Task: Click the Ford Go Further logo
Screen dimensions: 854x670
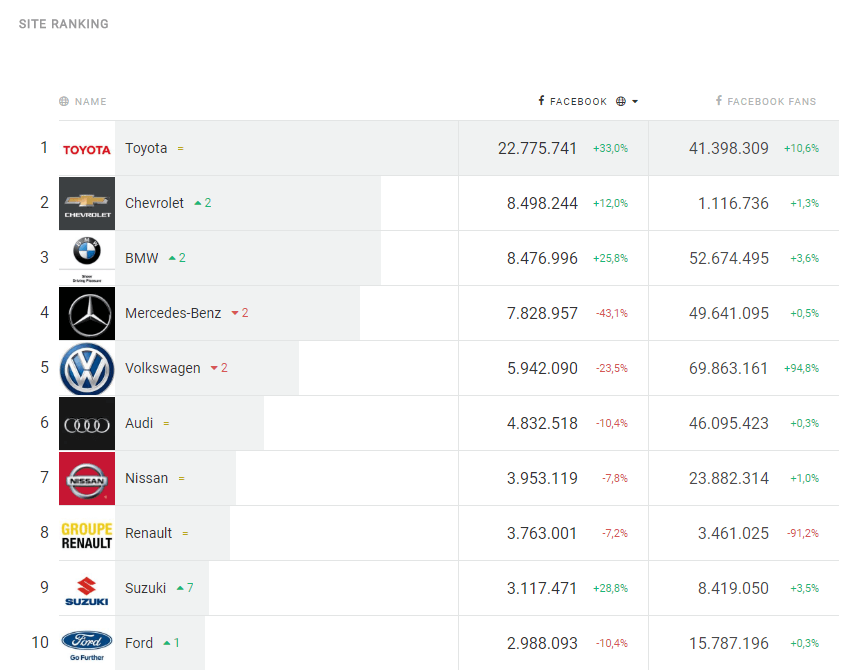Action: [x=87, y=643]
